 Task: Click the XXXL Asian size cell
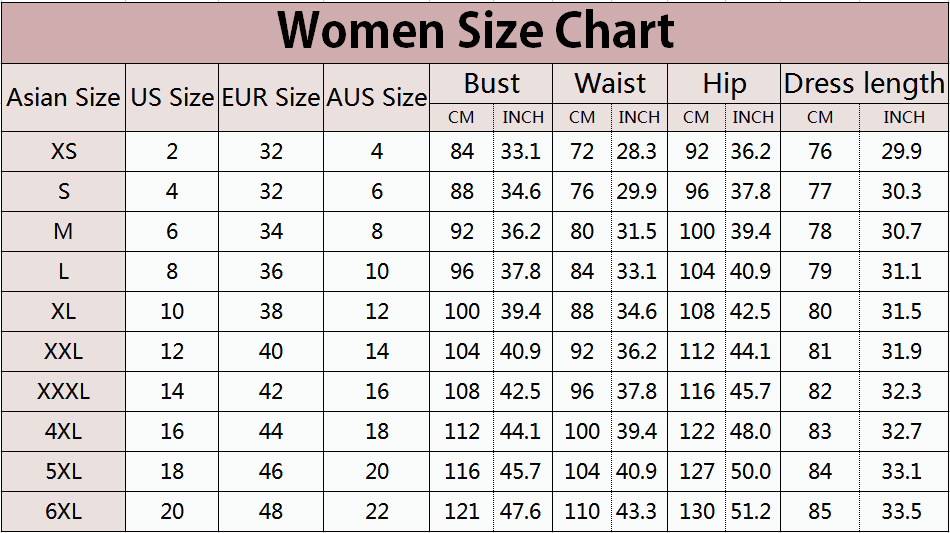coord(63,392)
